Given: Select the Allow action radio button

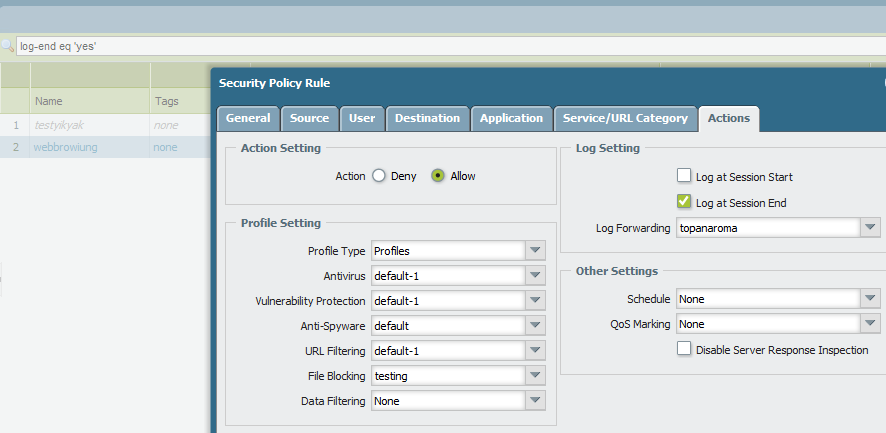Looking at the screenshot, I should click(438, 176).
